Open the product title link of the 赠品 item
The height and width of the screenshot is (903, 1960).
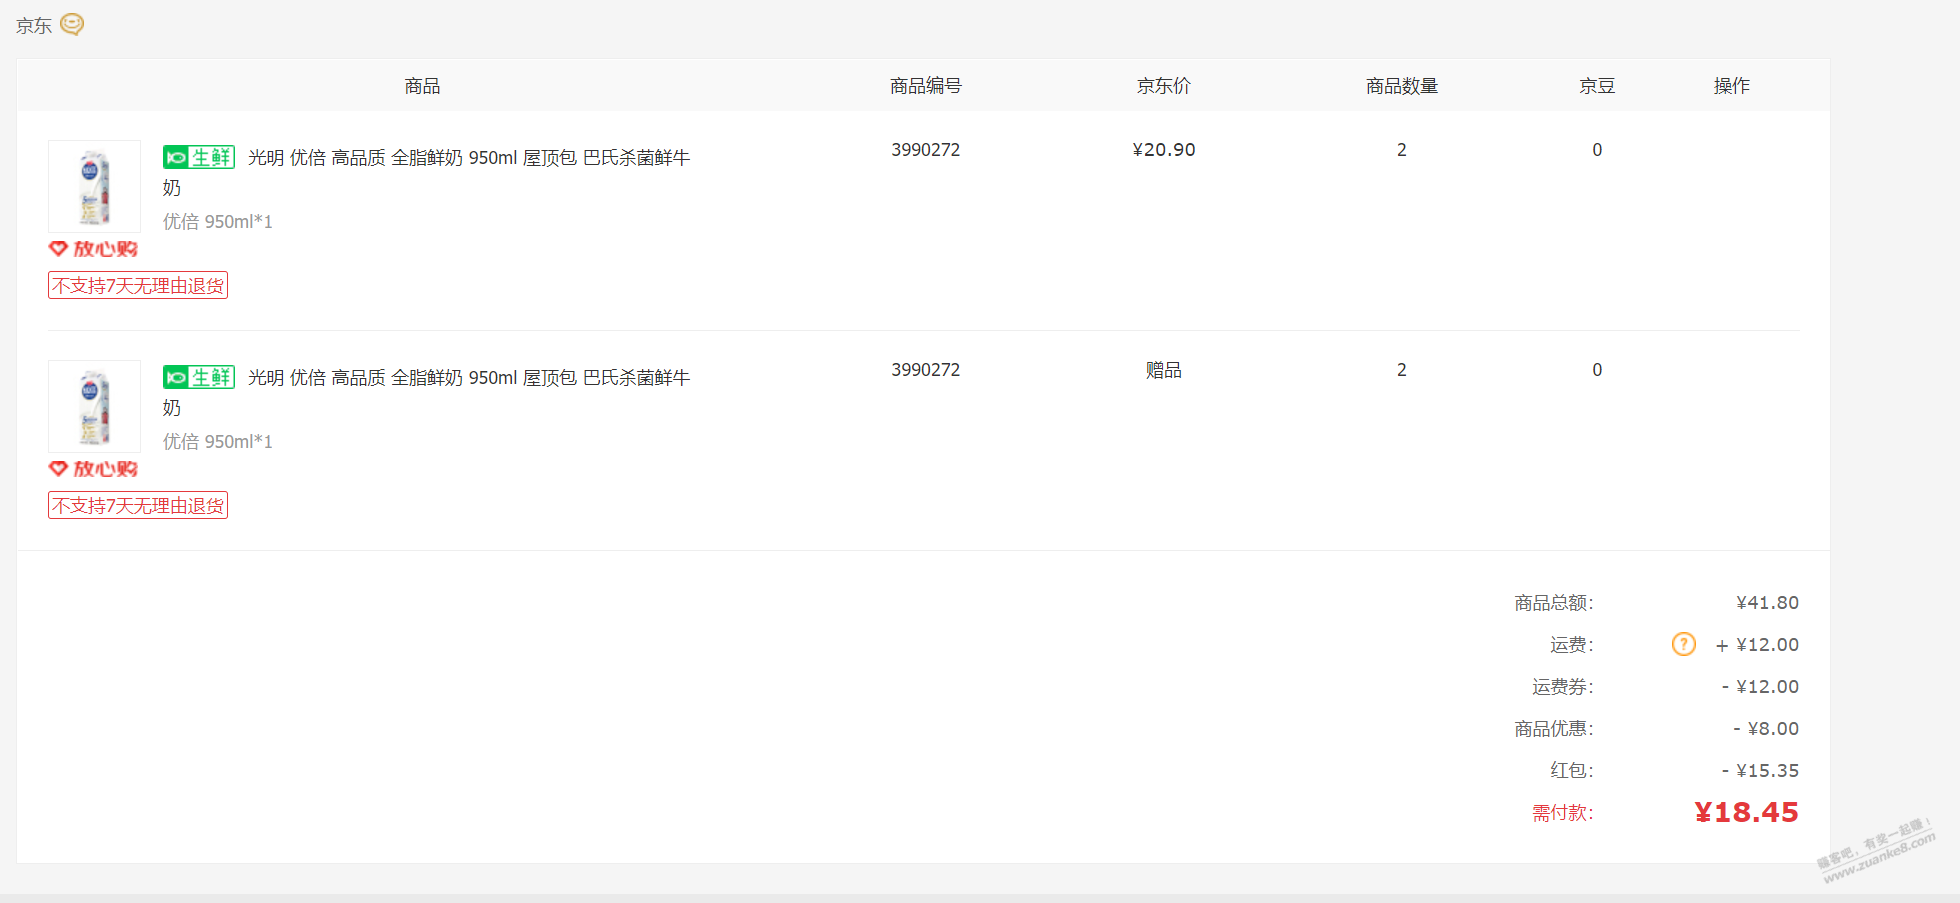[x=468, y=378]
